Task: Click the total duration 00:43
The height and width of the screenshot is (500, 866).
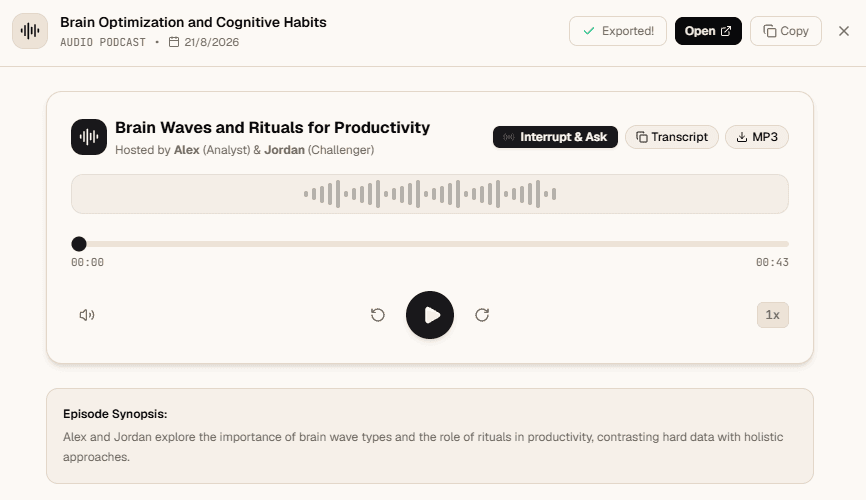Action: pos(772,262)
